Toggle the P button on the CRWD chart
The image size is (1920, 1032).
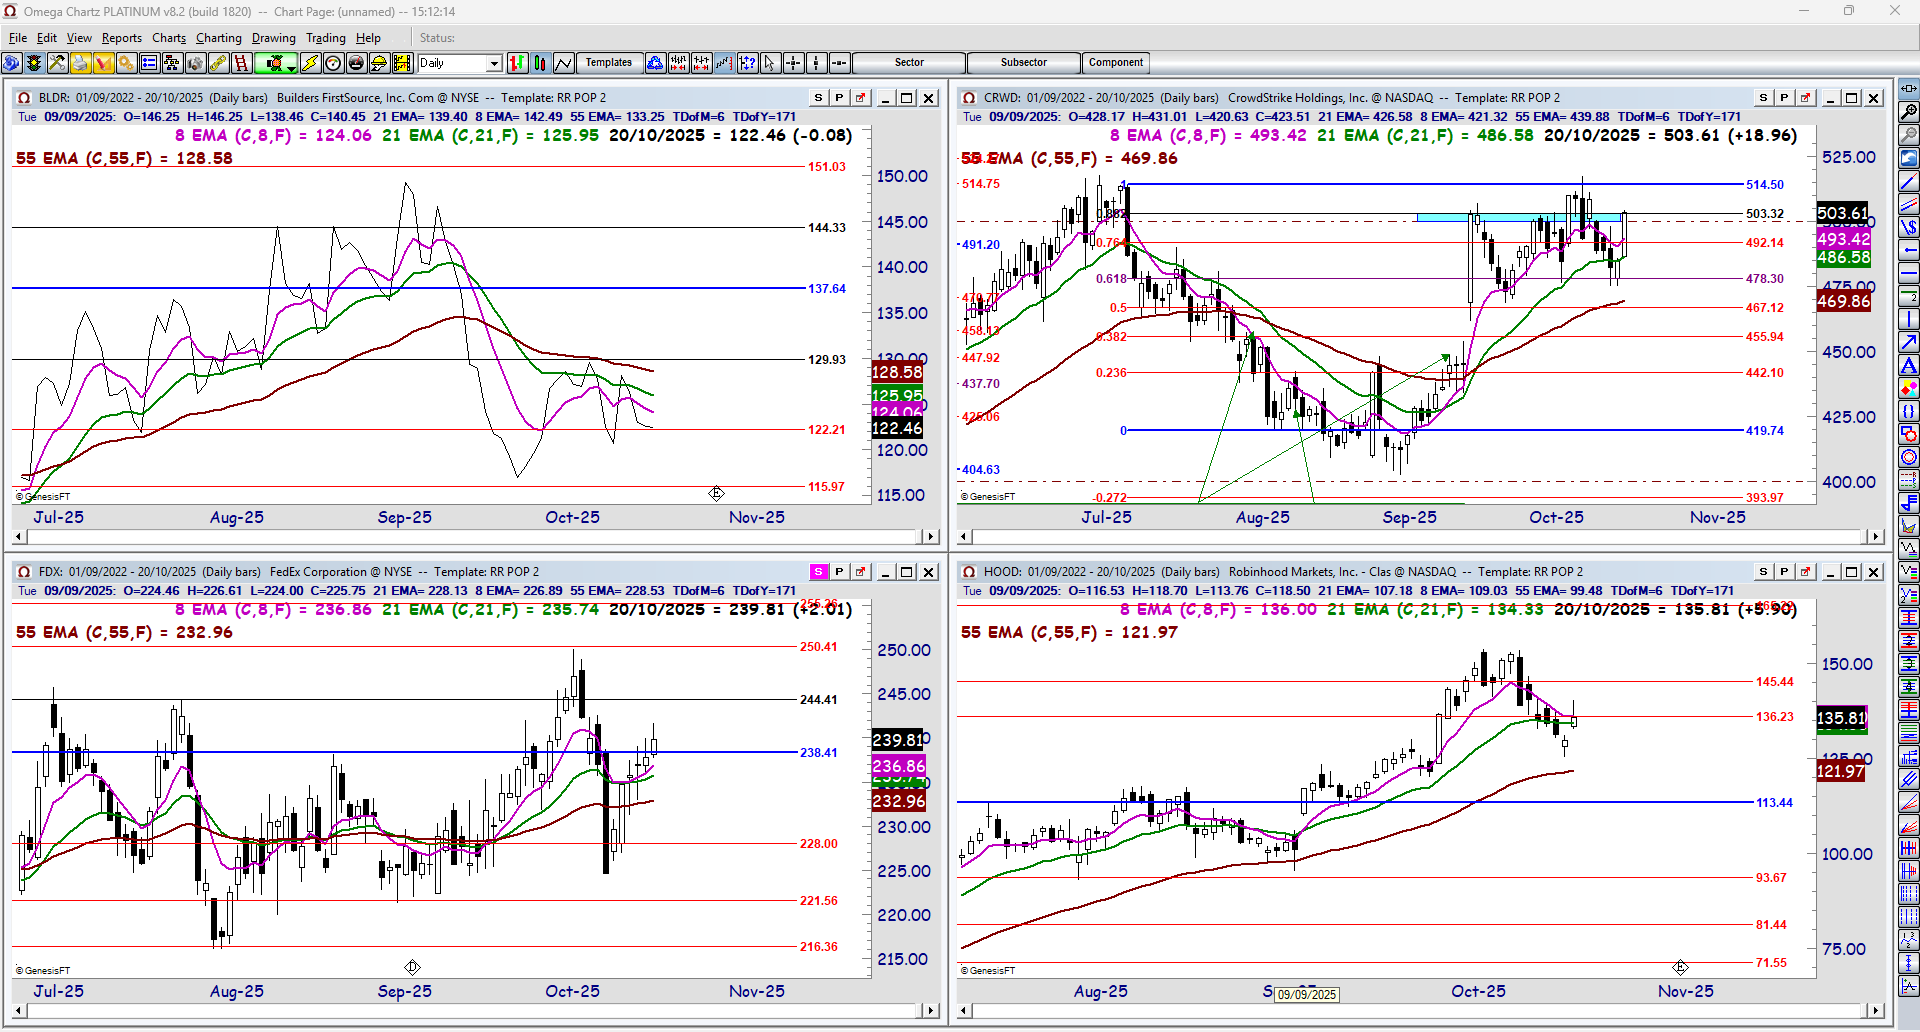pyautogui.click(x=1783, y=98)
